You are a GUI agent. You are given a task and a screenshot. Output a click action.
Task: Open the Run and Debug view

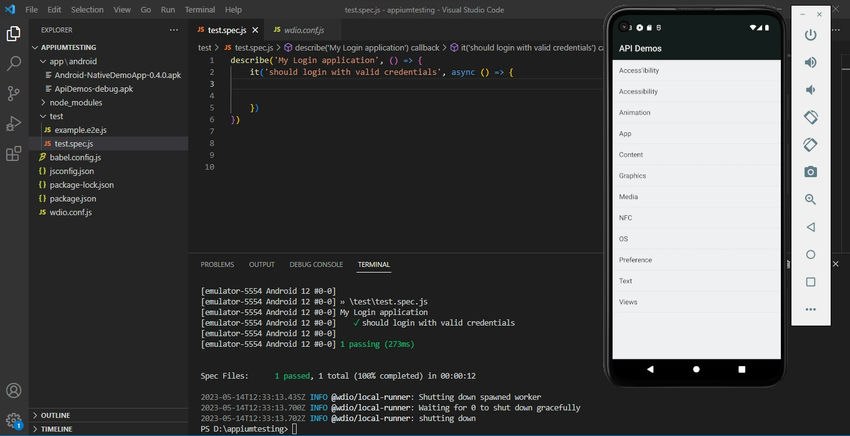14,123
